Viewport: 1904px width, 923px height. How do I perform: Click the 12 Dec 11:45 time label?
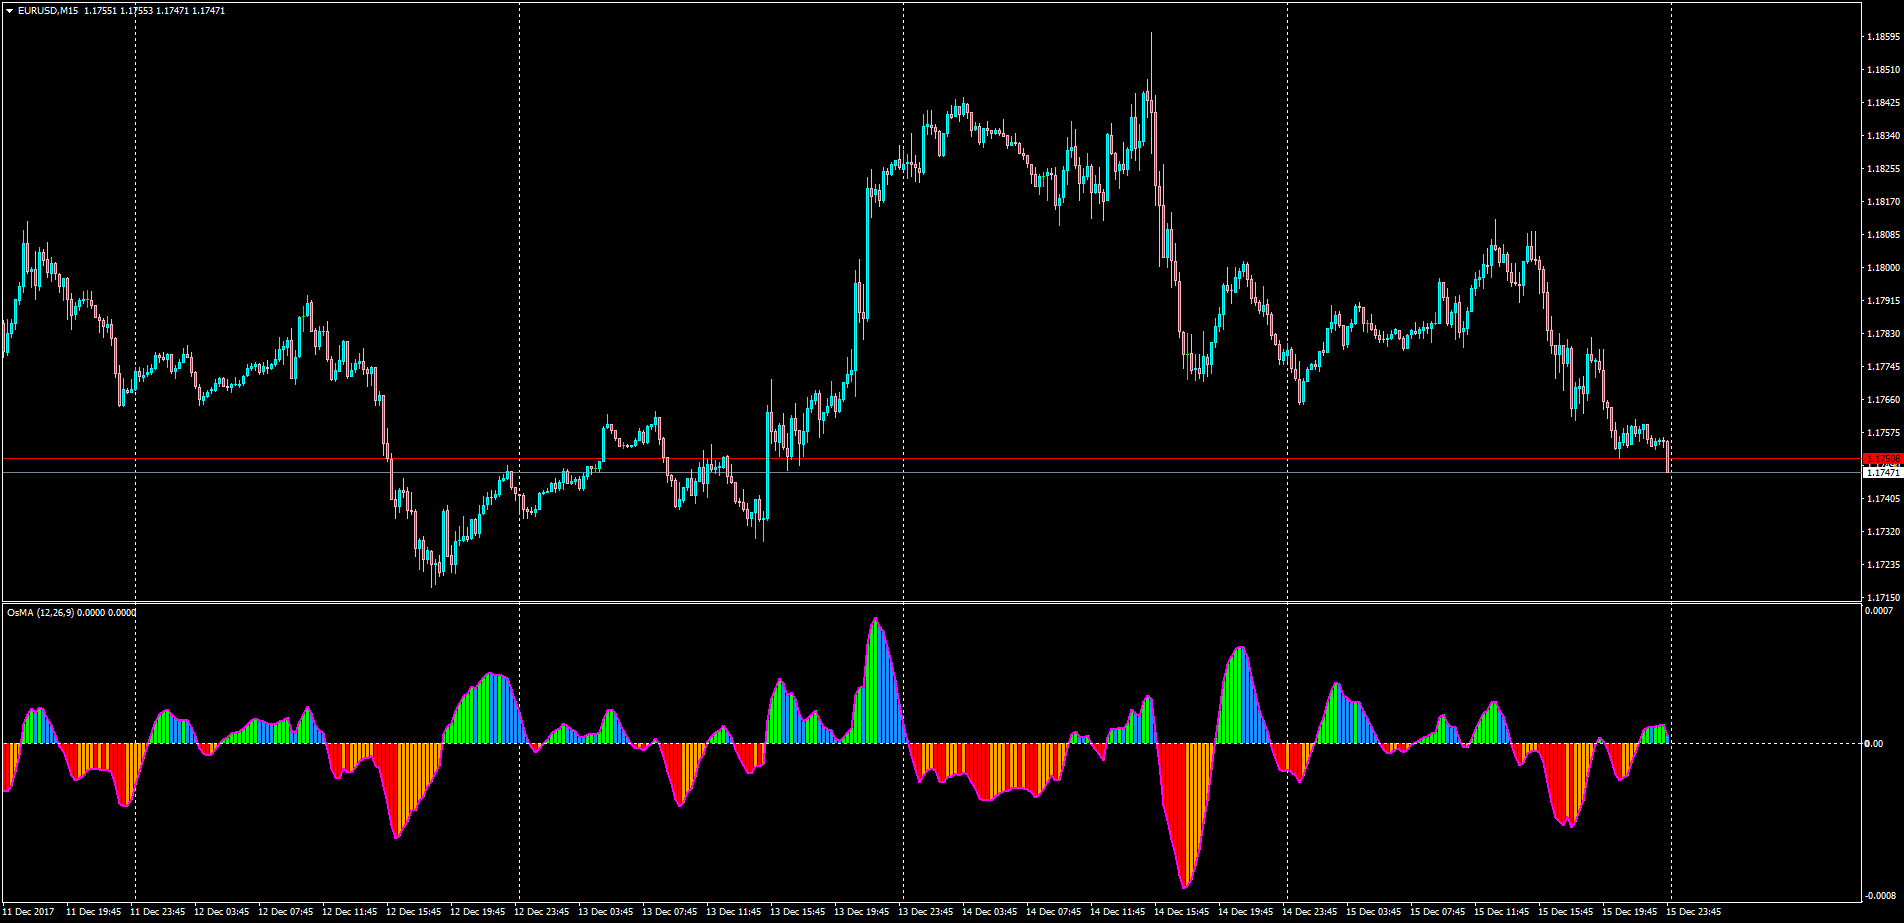350,912
